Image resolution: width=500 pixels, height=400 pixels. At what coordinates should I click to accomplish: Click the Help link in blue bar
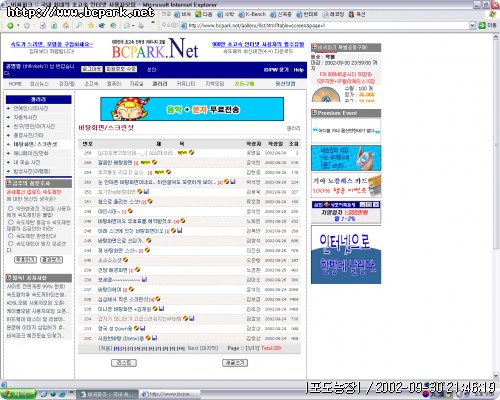(299, 70)
